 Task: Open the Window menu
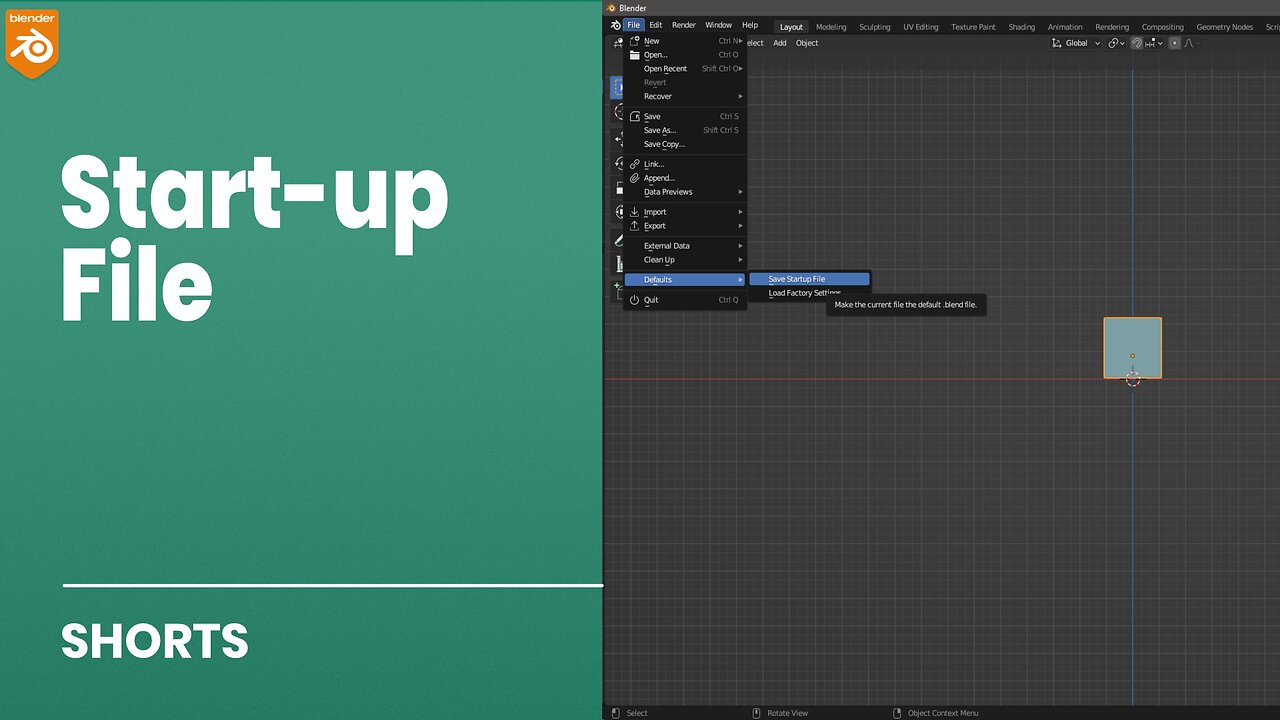click(x=718, y=25)
